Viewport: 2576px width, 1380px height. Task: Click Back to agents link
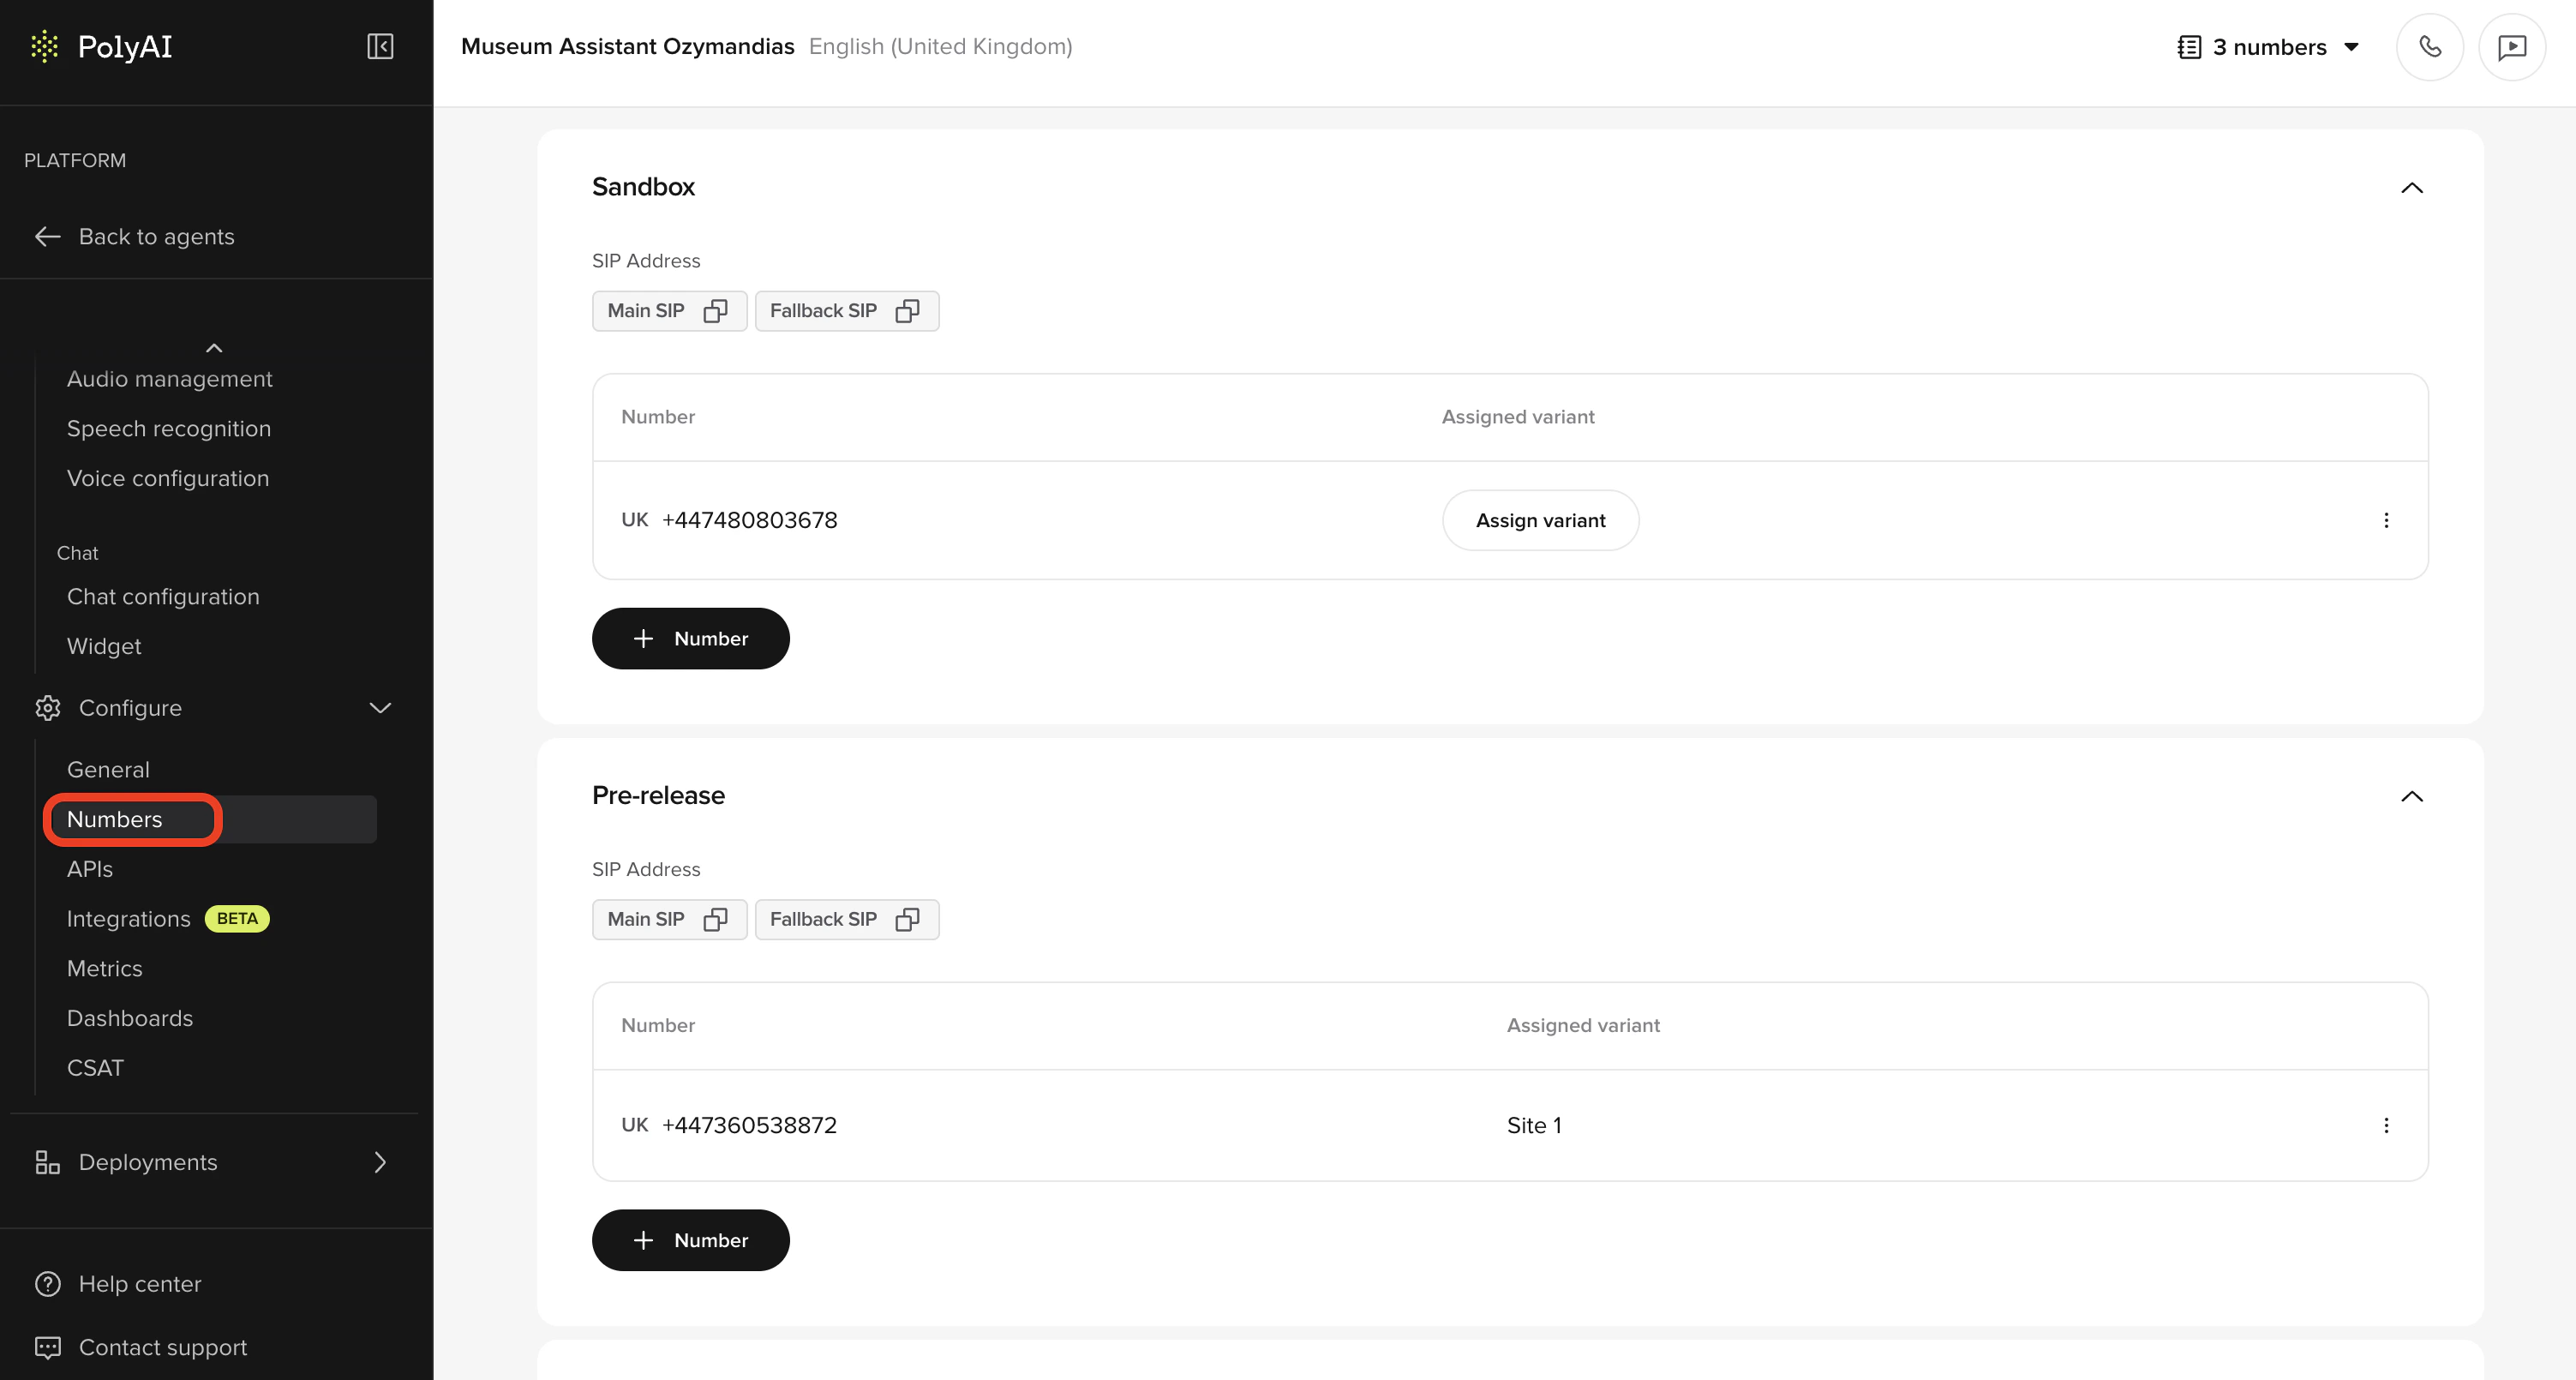click(x=155, y=236)
